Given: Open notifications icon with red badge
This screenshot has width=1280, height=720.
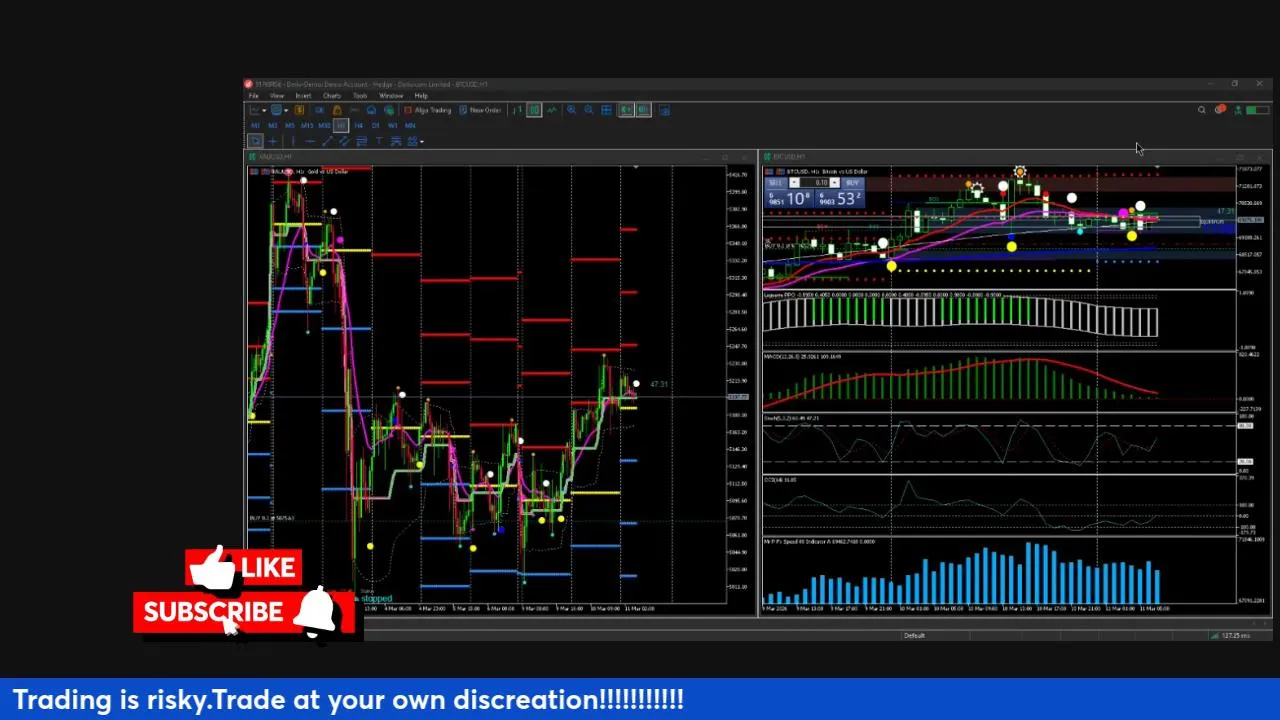Looking at the screenshot, I should pos(1220,110).
